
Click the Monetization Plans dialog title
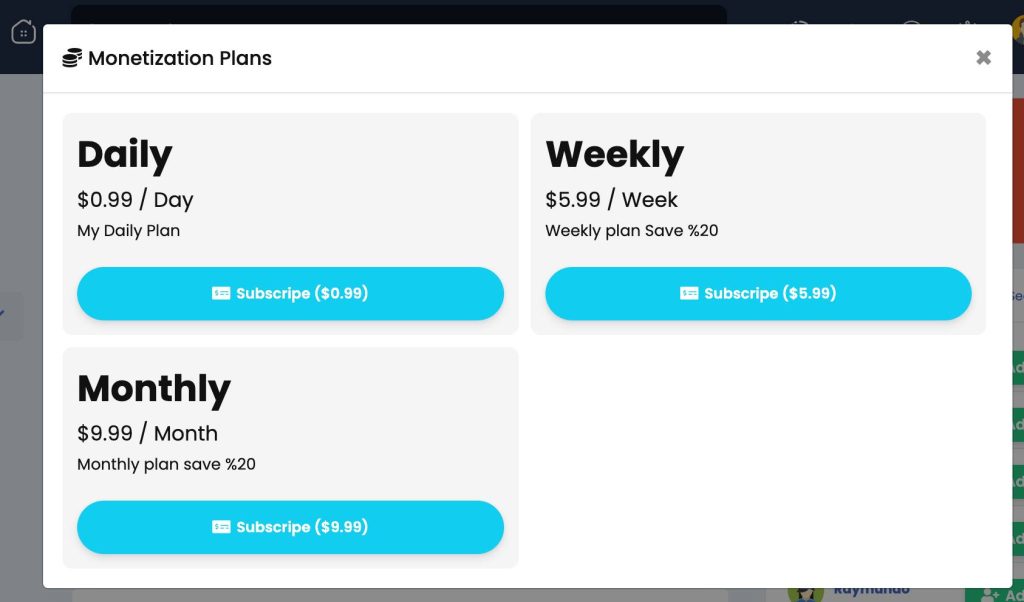pos(180,58)
